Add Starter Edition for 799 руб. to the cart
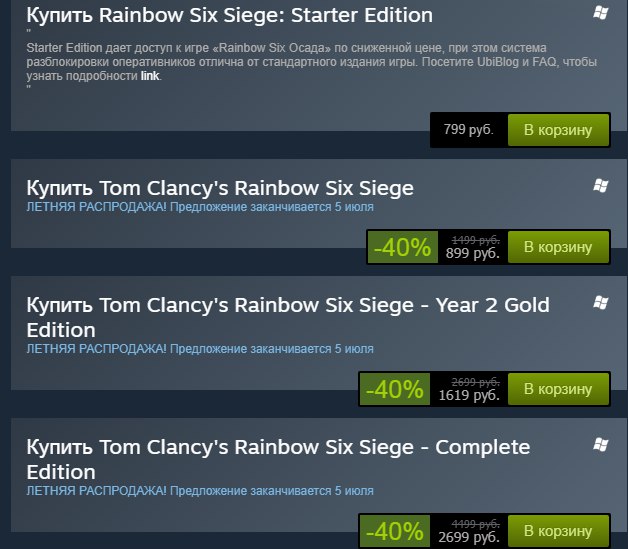Image resolution: width=628 pixels, height=549 pixels. (x=558, y=130)
